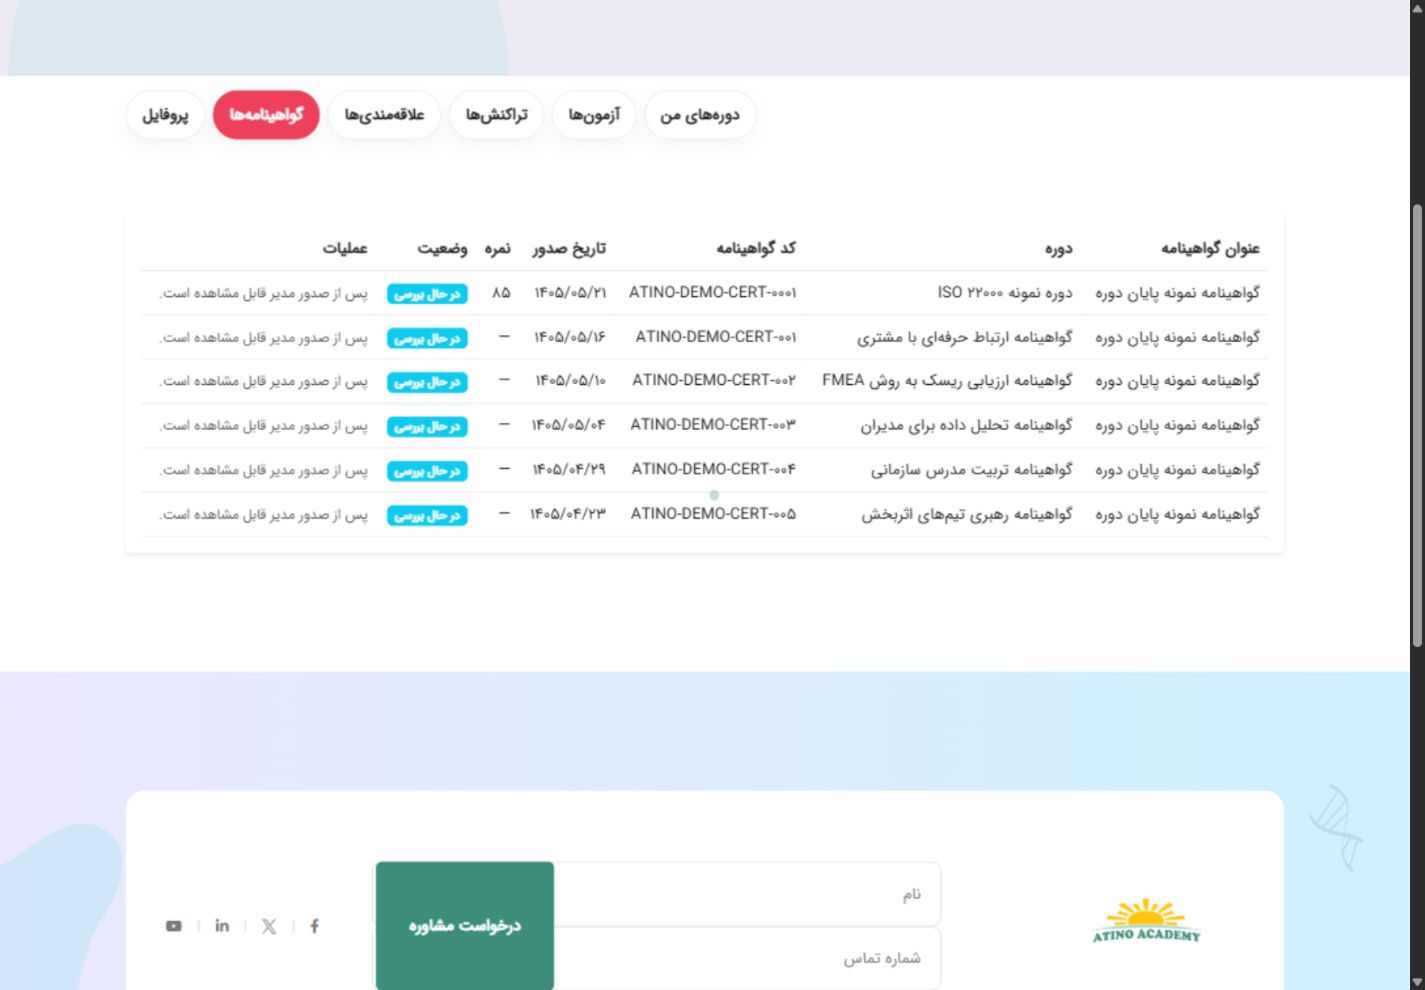Screen dimensions: 1425x990
Task: Click certificate code ATINO-DEMO-CERT-004
Action: pyautogui.click(x=714, y=469)
